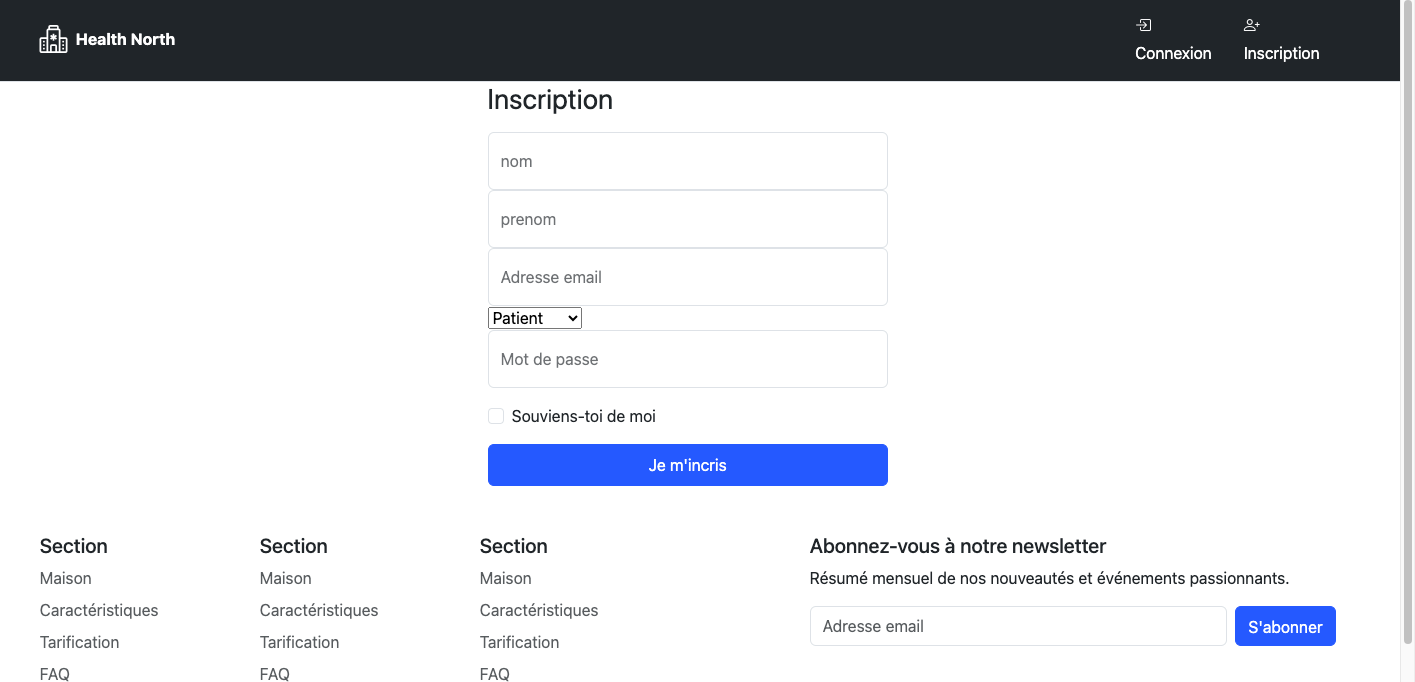
Task: Focus the 'prenom' input field
Action: pos(687,219)
